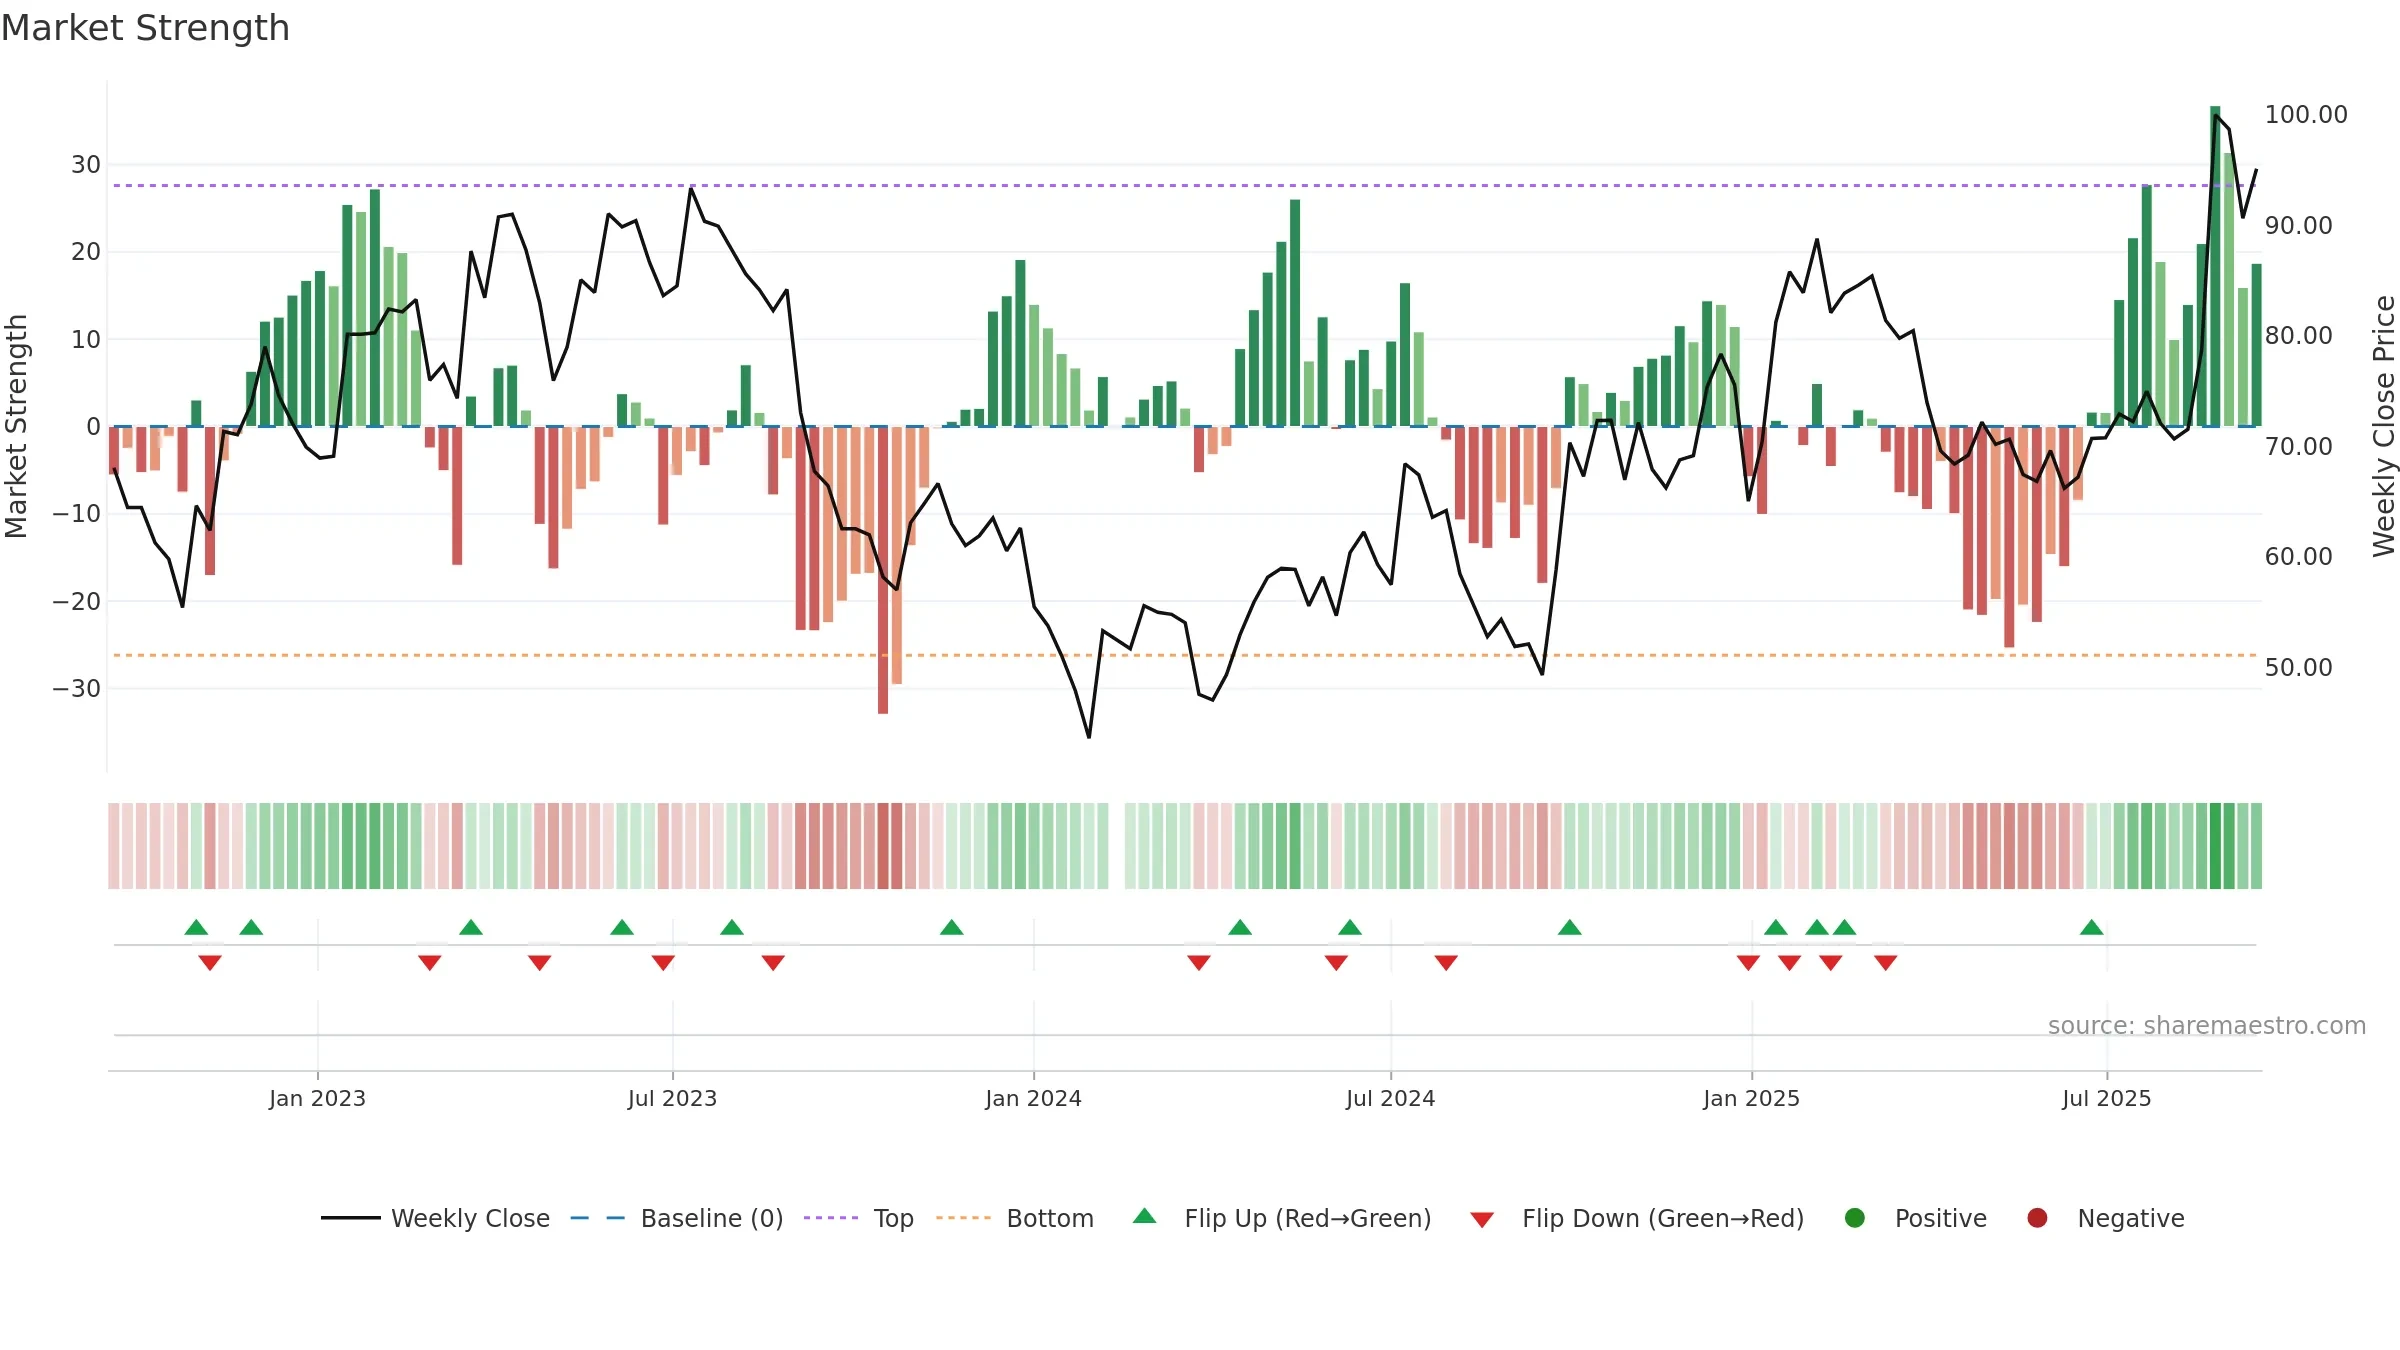Click the Jan 2024 x-axis label

[1033, 1098]
